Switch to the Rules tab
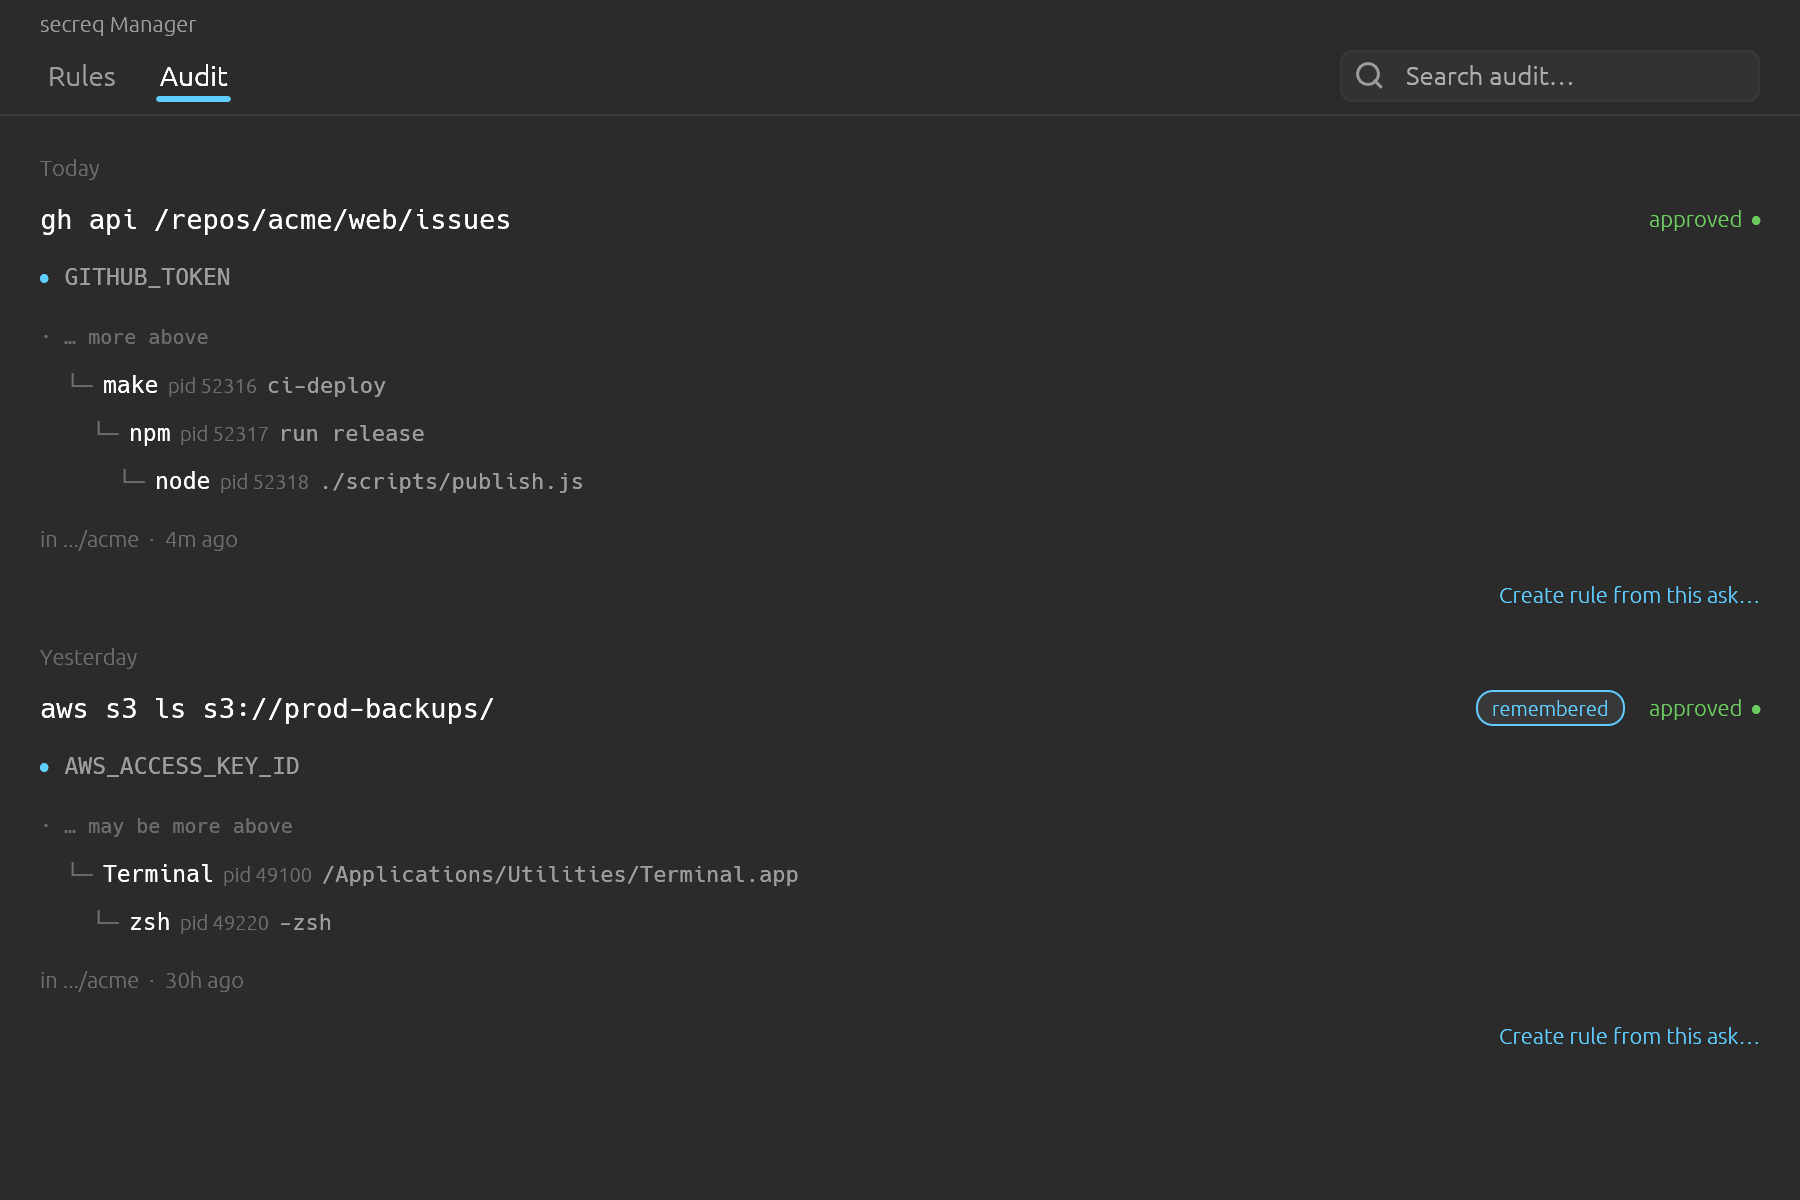 (x=82, y=77)
